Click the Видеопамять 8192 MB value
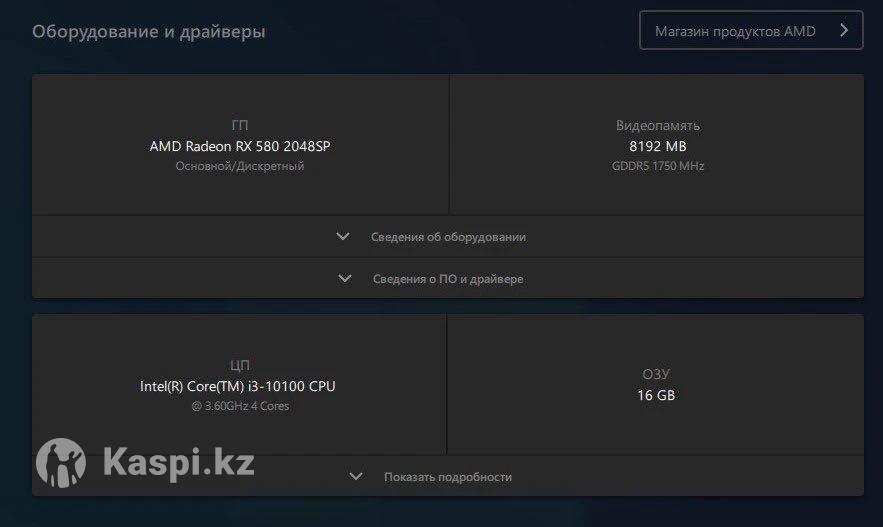The height and width of the screenshot is (527, 883). [658, 146]
